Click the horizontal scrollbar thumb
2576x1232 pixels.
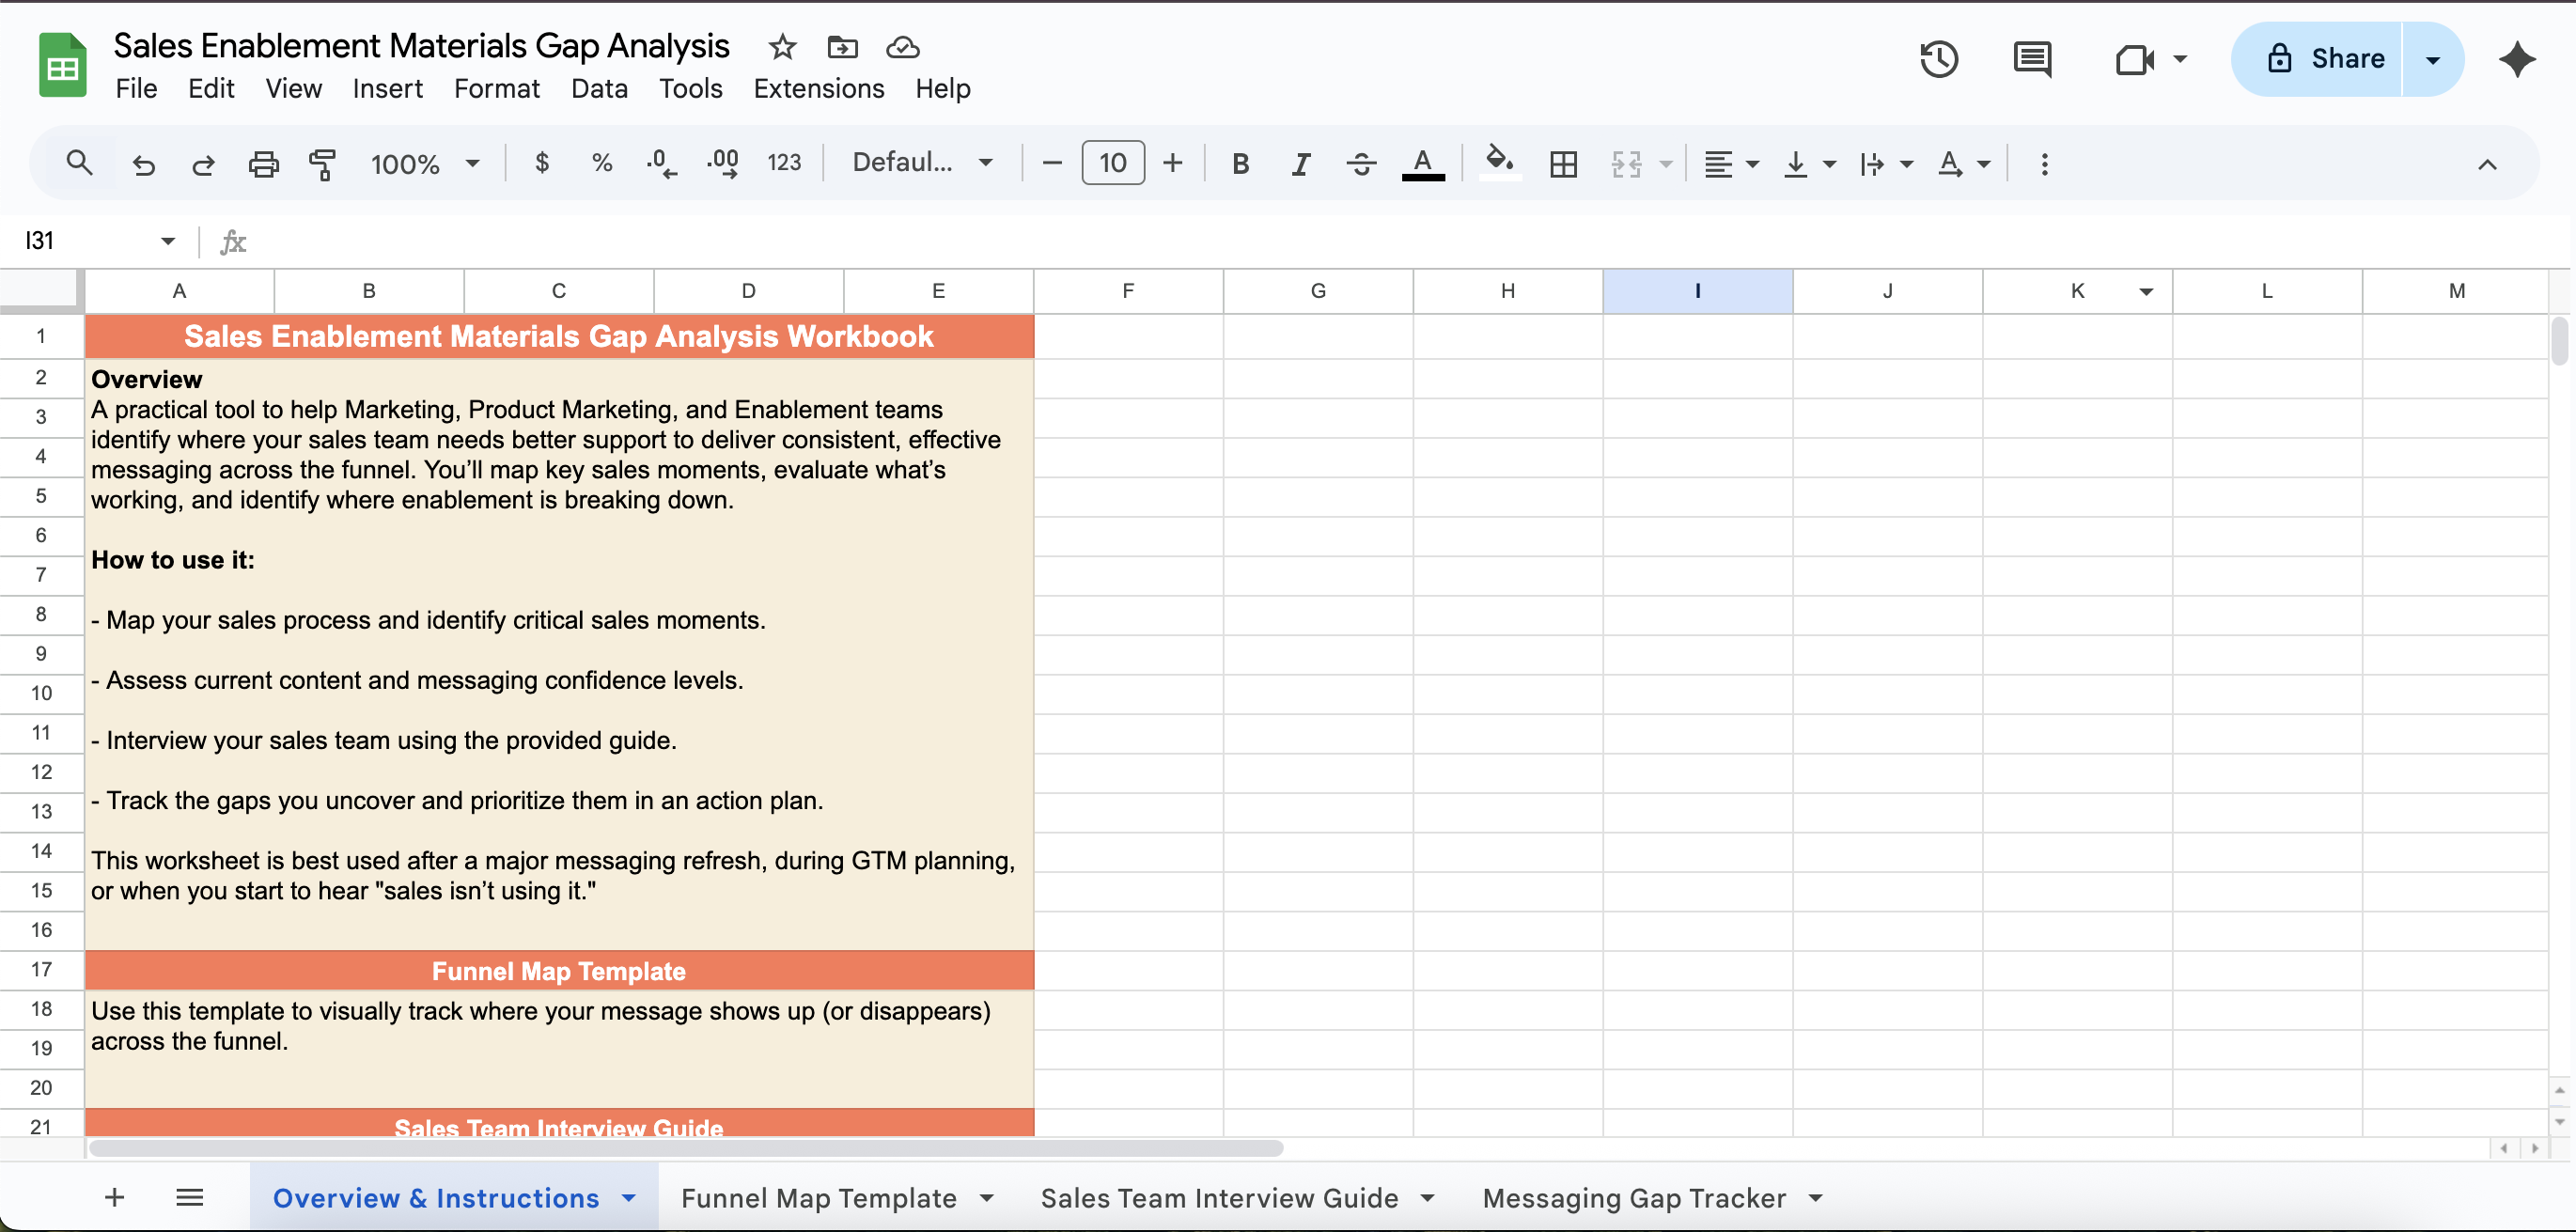coord(686,1148)
